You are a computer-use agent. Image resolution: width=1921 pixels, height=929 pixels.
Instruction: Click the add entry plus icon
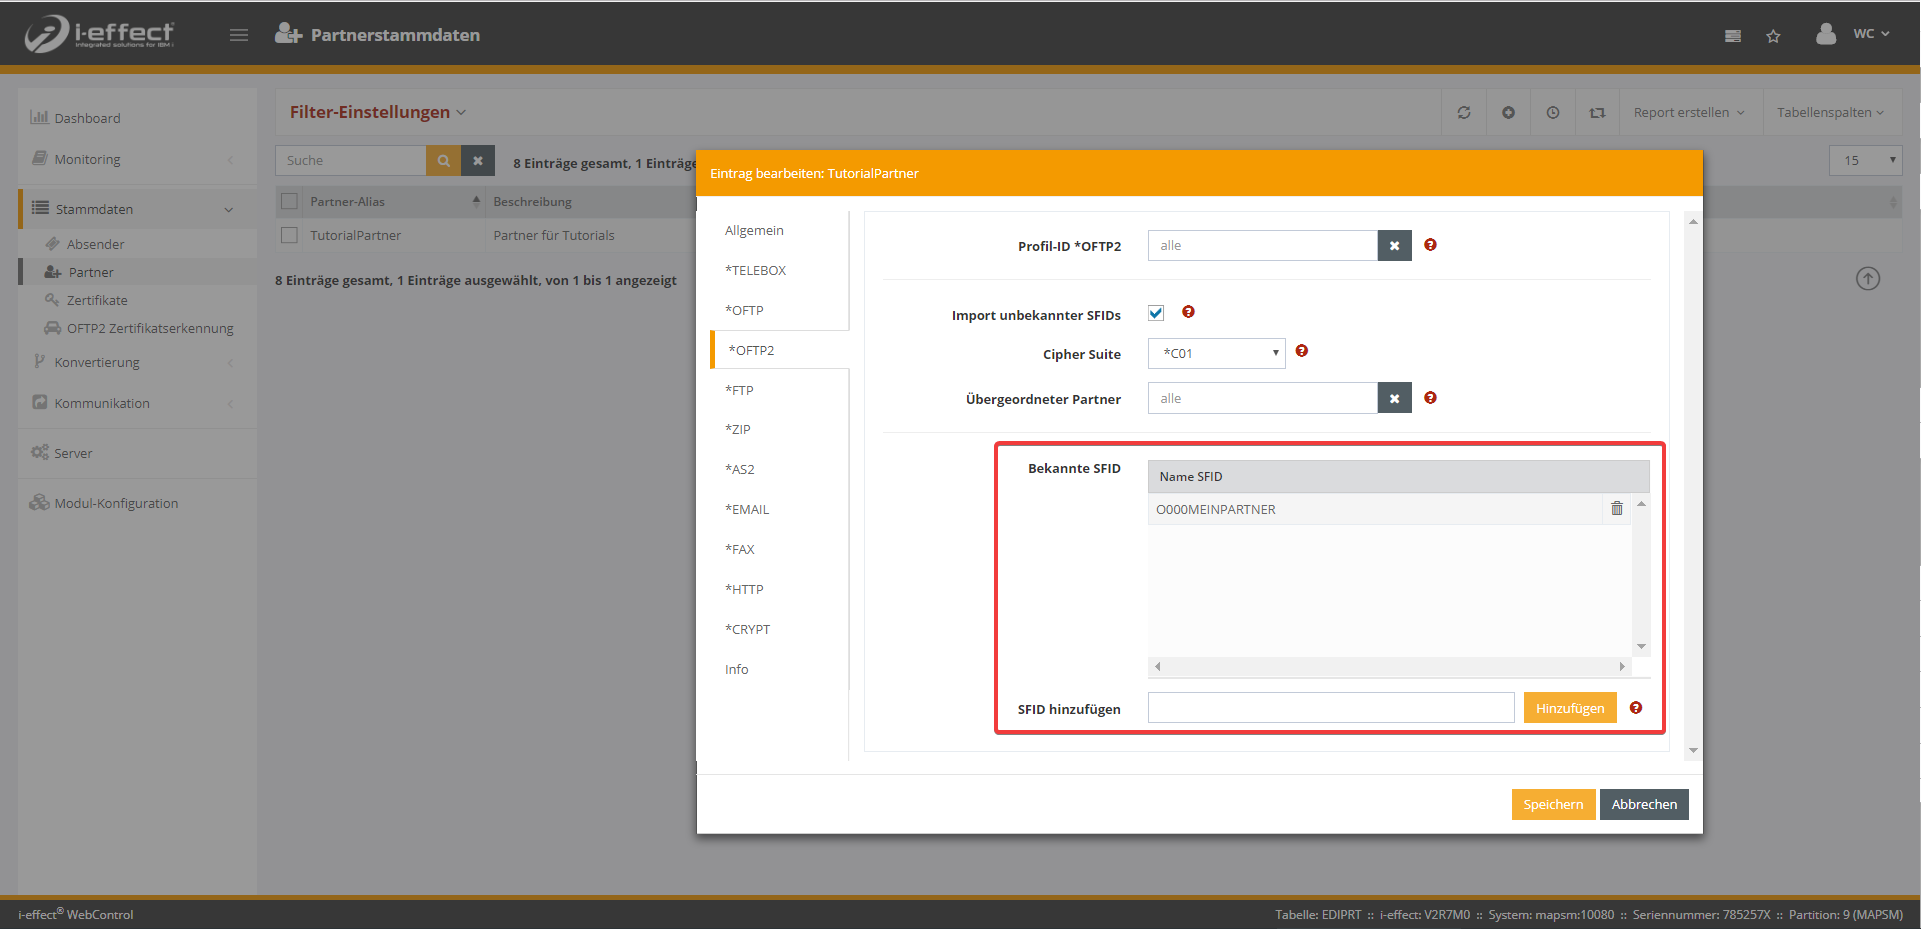[x=1508, y=113]
